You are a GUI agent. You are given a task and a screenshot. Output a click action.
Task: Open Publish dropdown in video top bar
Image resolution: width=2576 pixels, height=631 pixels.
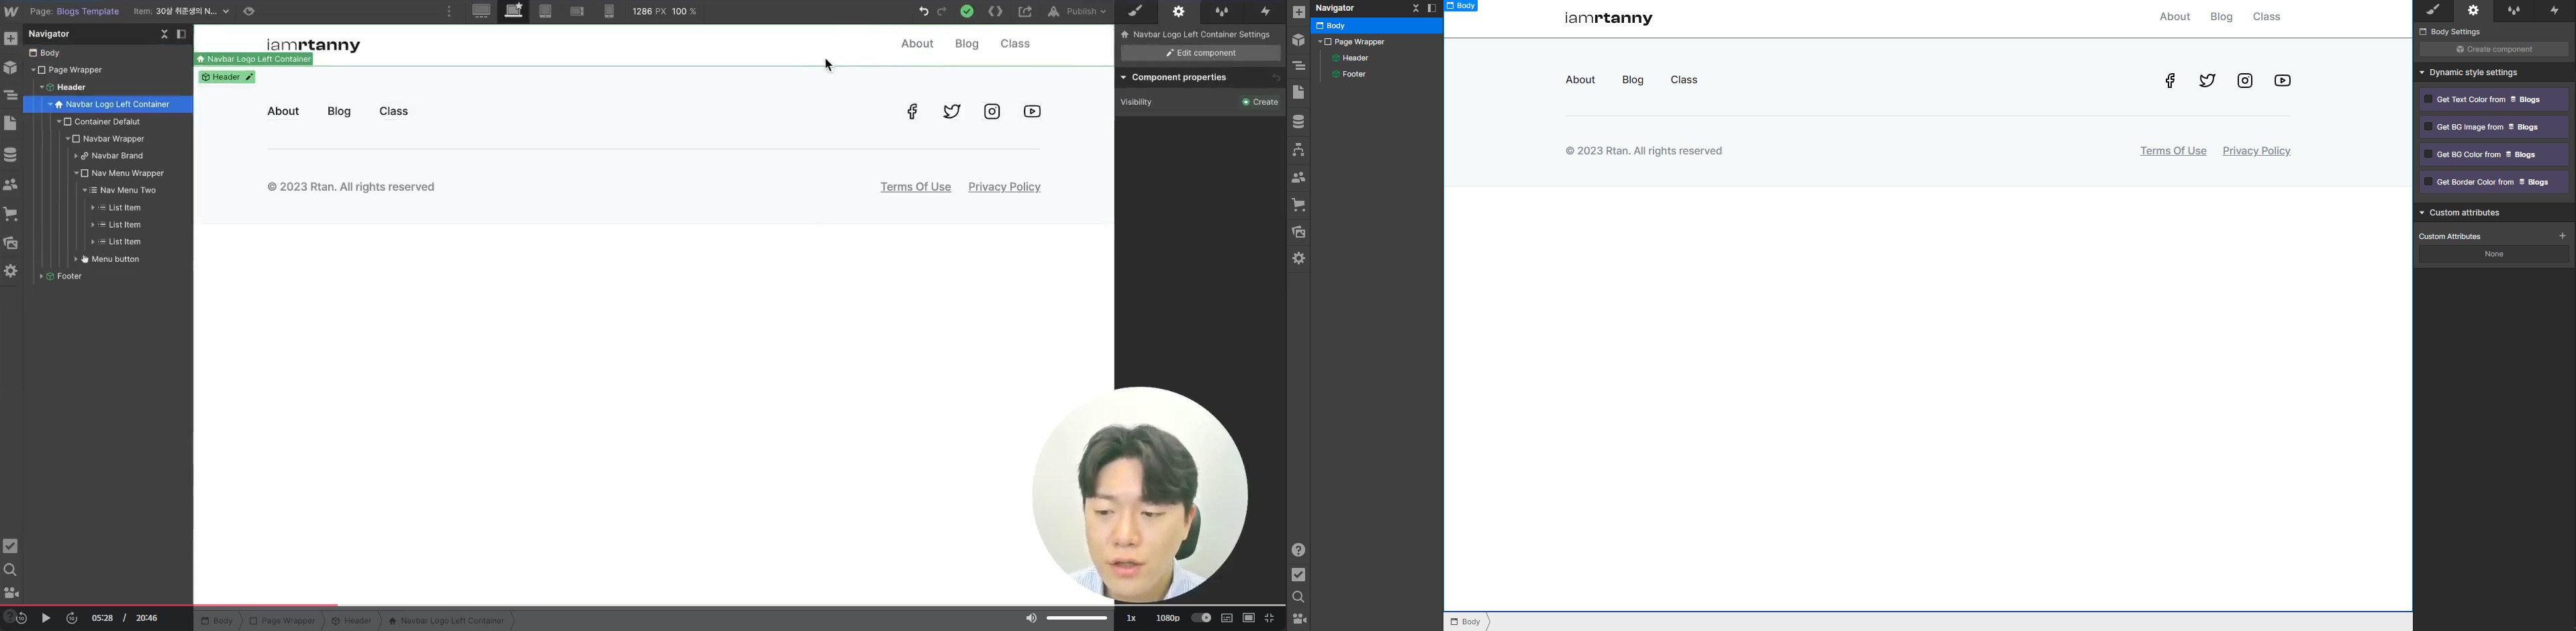coord(1078,12)
